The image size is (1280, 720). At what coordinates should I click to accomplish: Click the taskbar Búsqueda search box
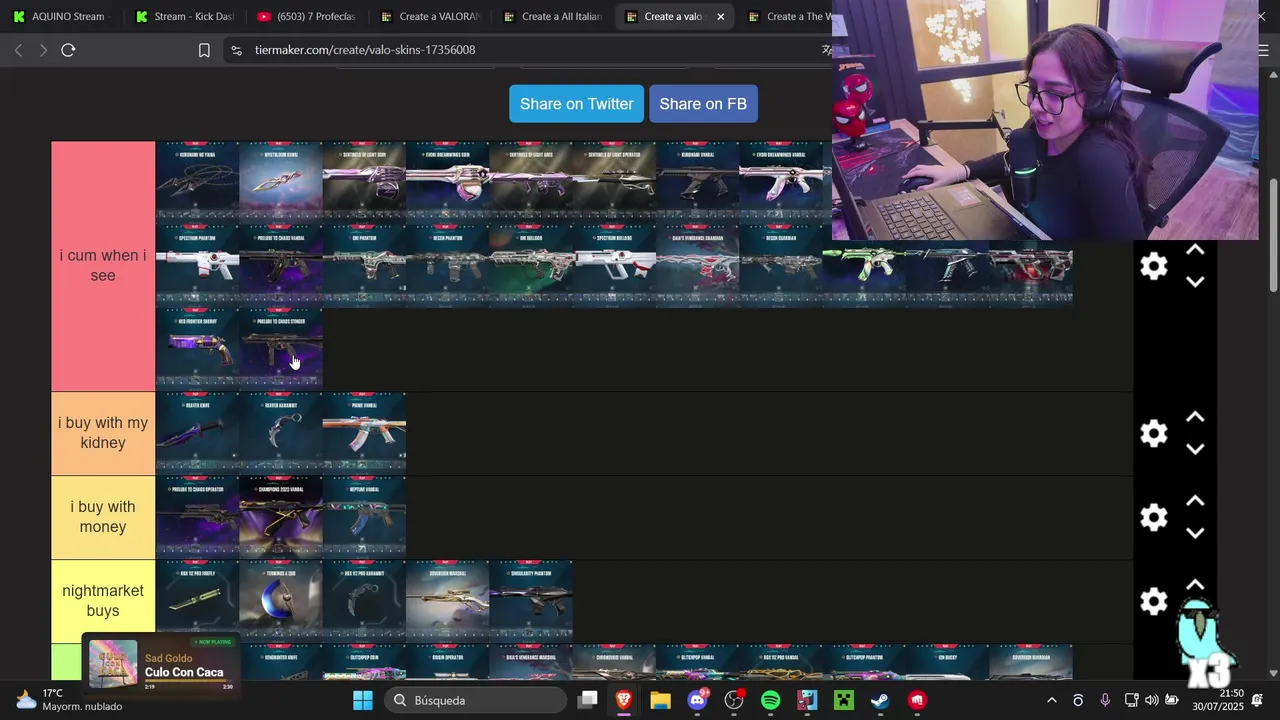tap(474, 700)
